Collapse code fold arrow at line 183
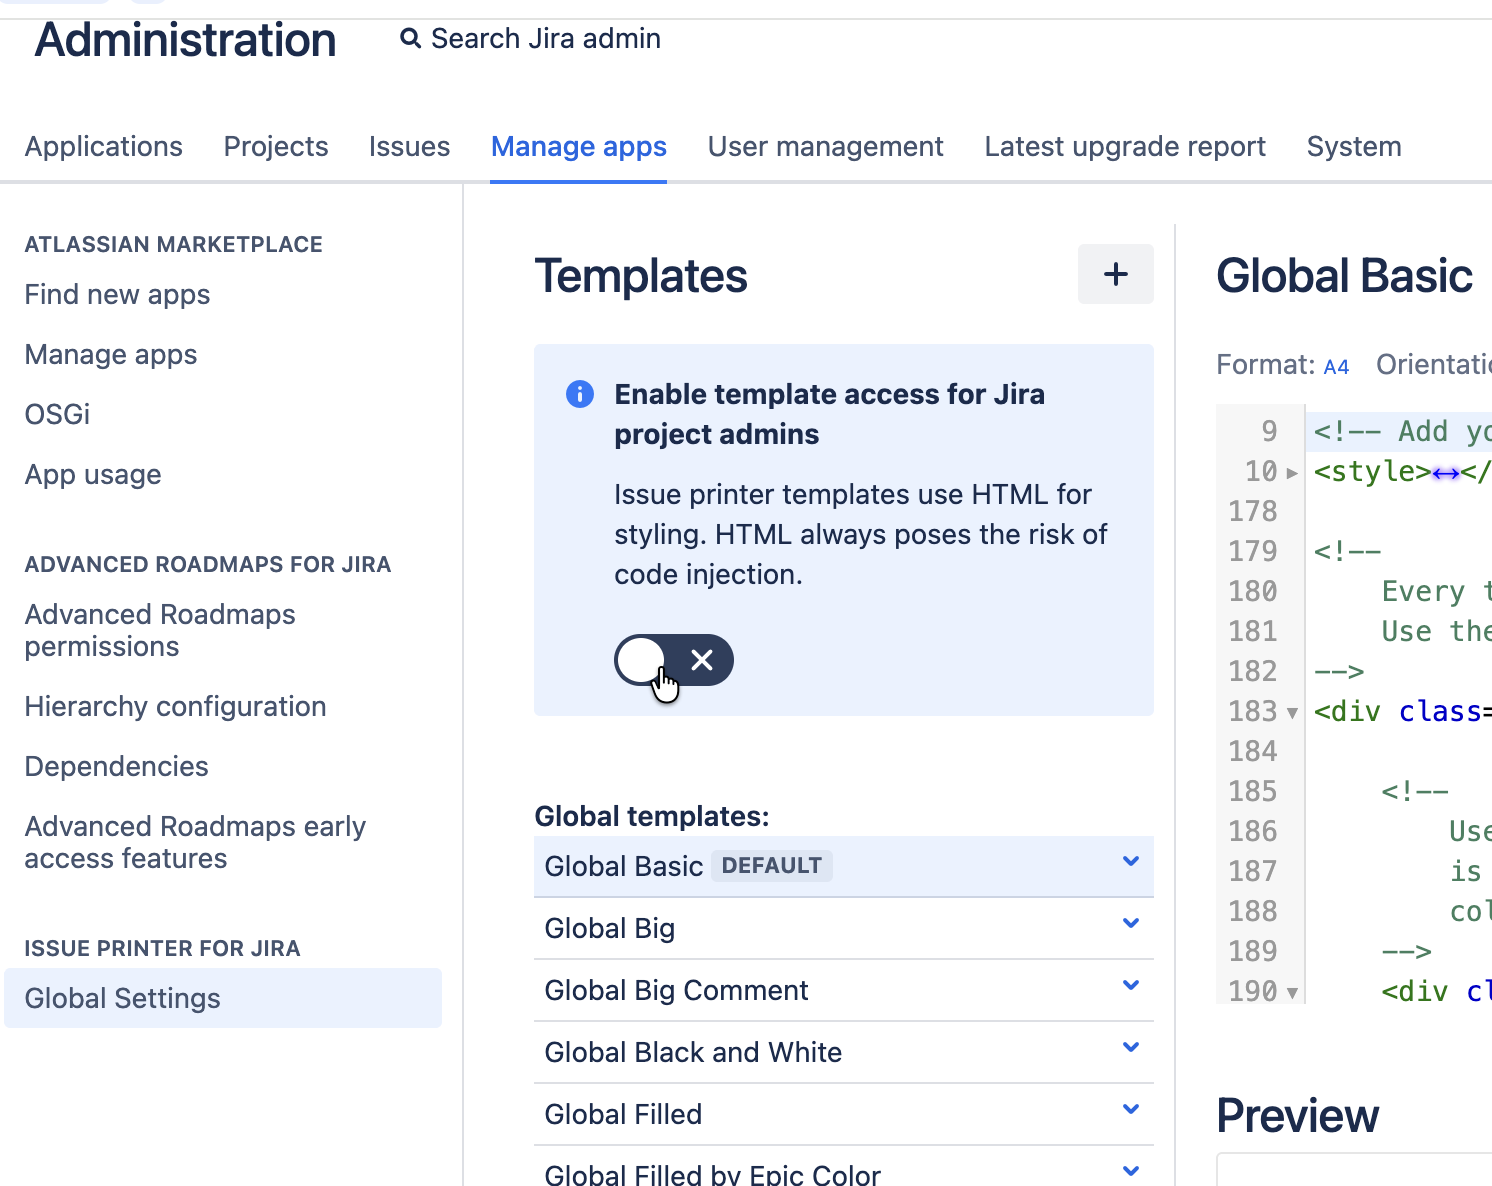Image resolution: width=1492 pixels, height=1186 pixels. click(1292, 712)
